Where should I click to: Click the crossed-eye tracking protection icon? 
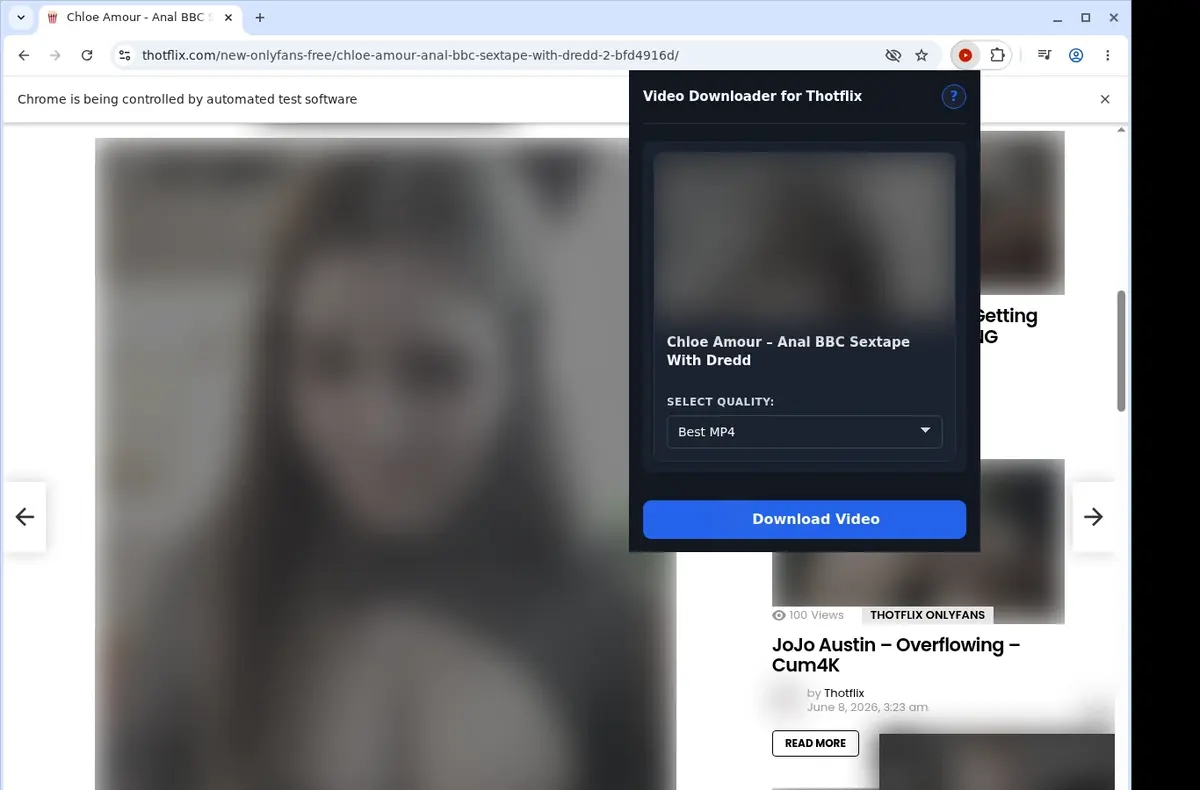pyautogui.click(x=893, y=56)
